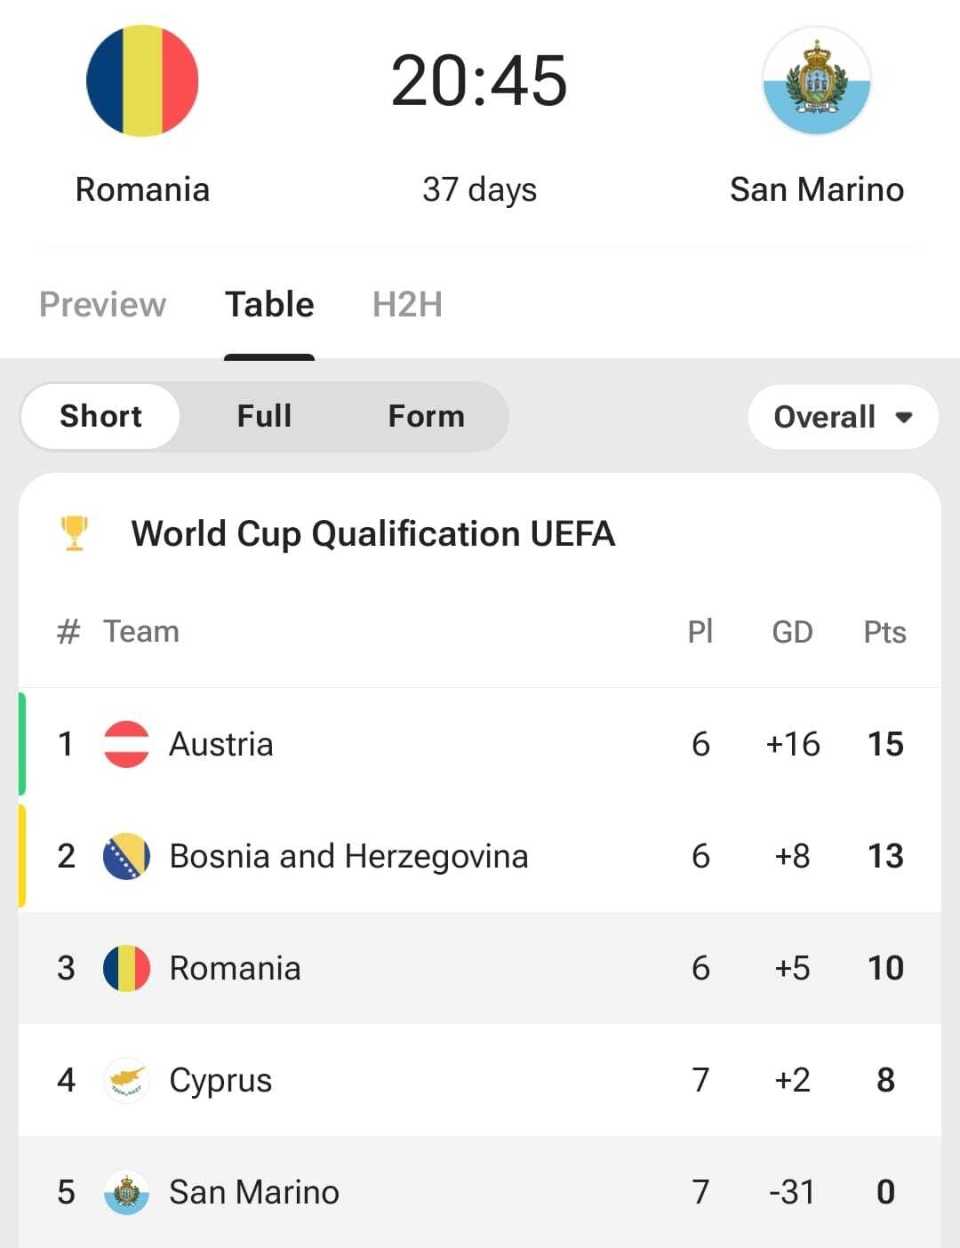Open the Overall filter dropdown

coord(843,416)
